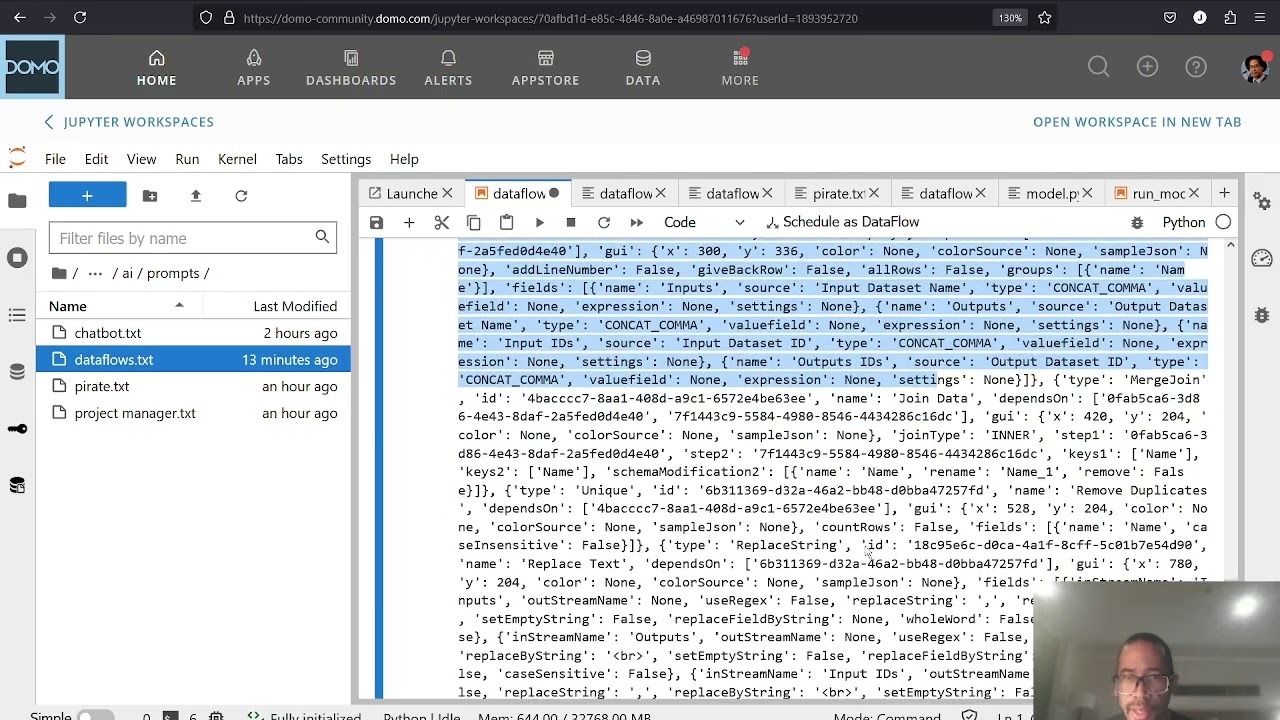Click Schedule as DataFlow

pyautogui.click(x=842, y=222)
